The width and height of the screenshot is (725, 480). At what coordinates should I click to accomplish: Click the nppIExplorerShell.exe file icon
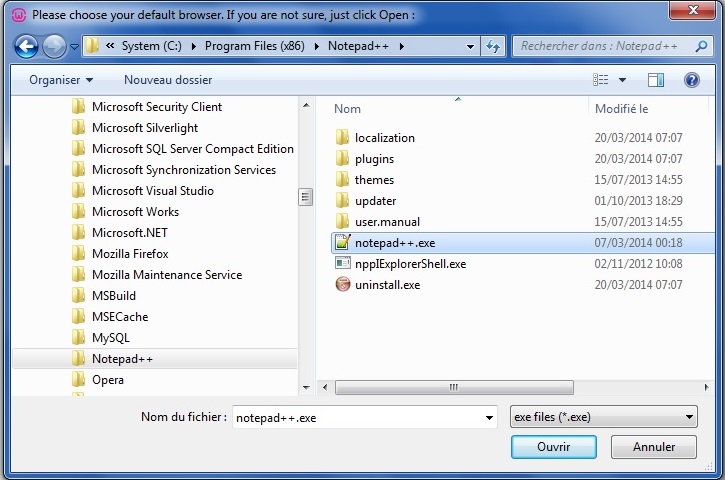[x=343, y=264]
